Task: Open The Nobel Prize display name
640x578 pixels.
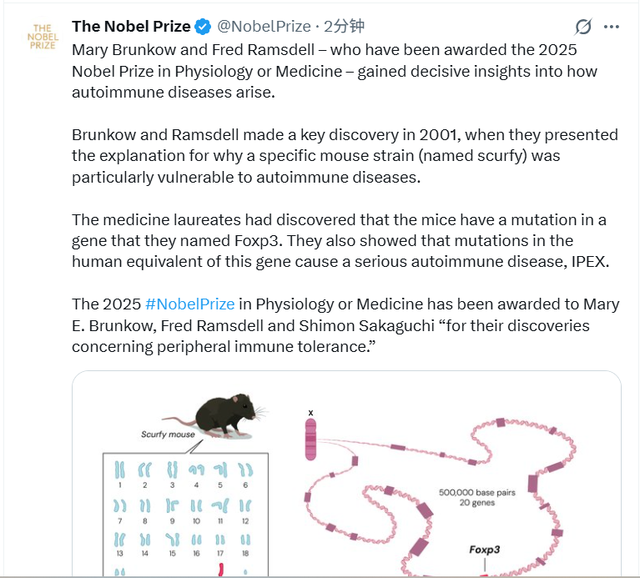Action: coord(130,26)
